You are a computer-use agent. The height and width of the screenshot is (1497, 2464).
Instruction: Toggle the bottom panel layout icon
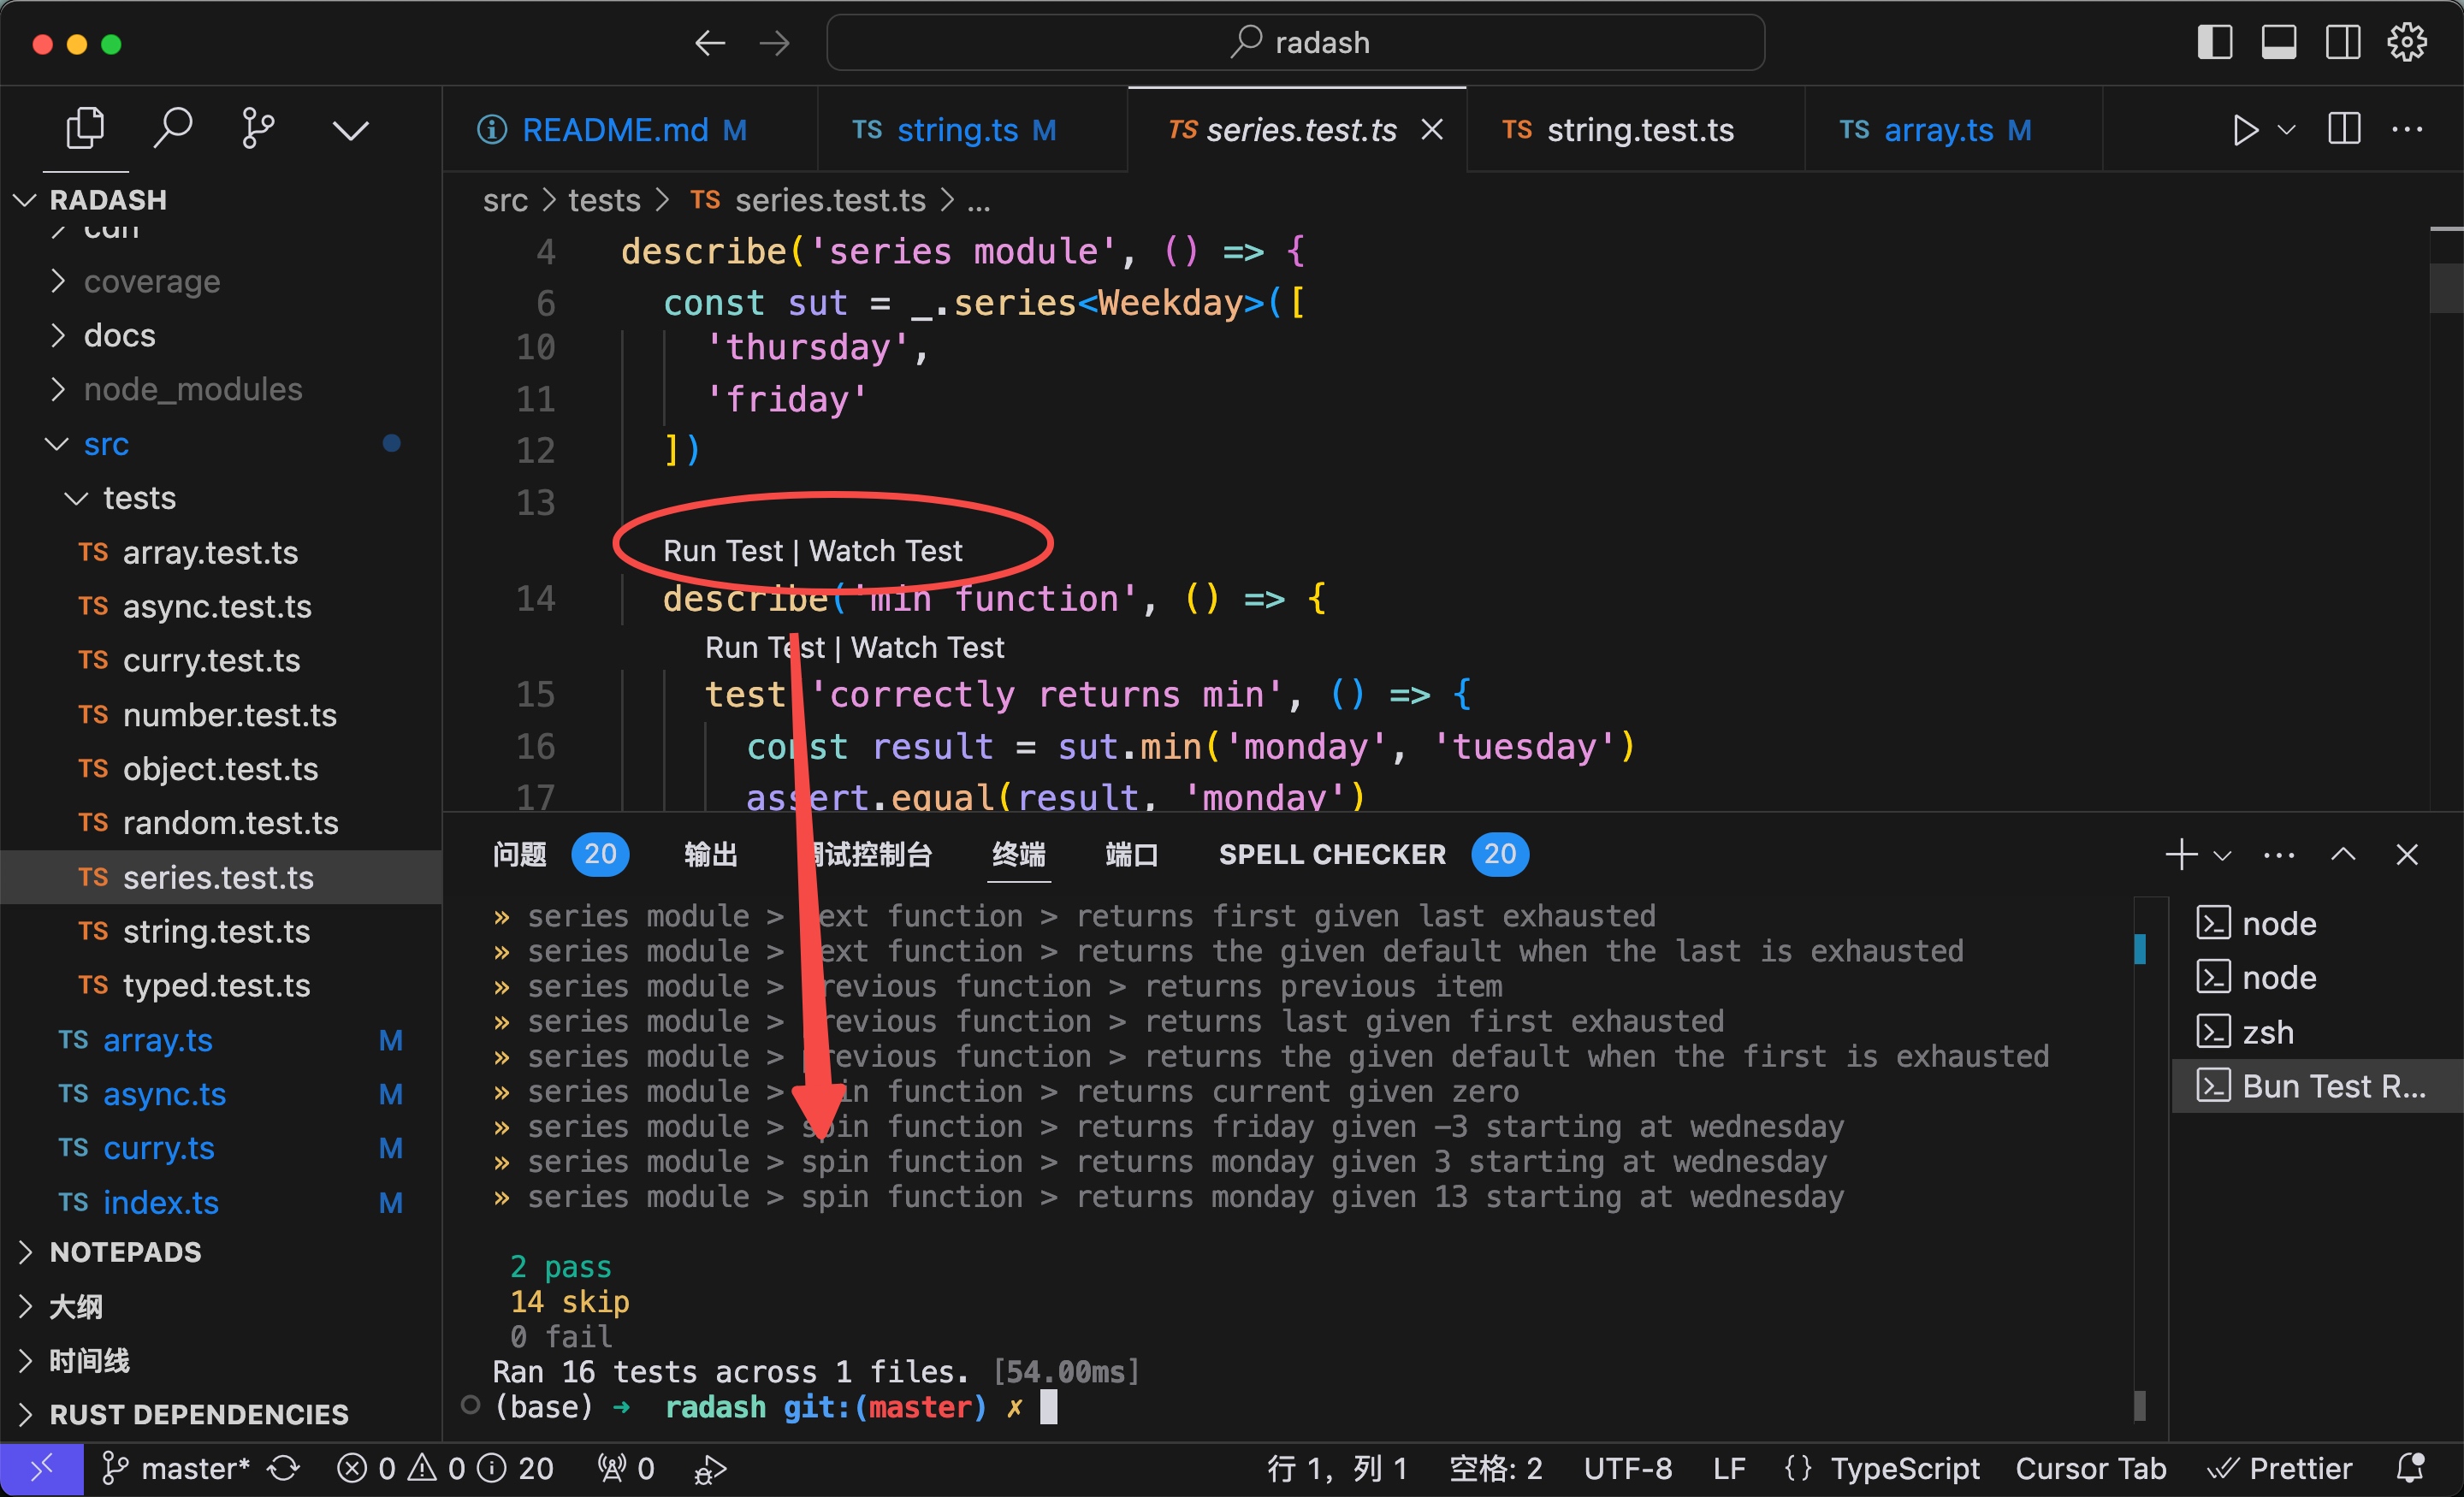pos(2278,43)
